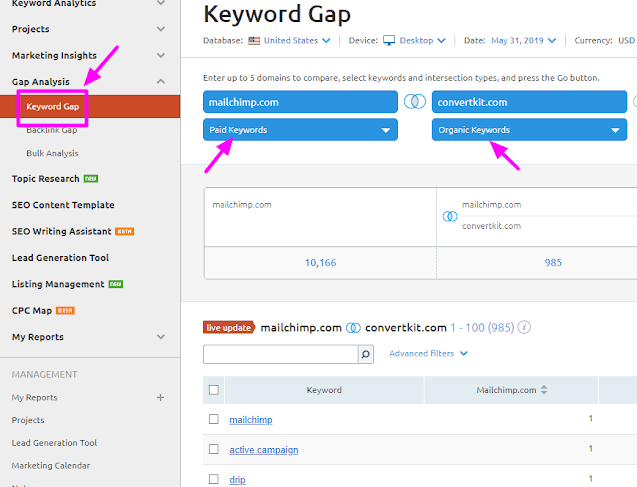
Task: Click the keyword filter text input
Action: pyautogui.click(x=280, y=354)
